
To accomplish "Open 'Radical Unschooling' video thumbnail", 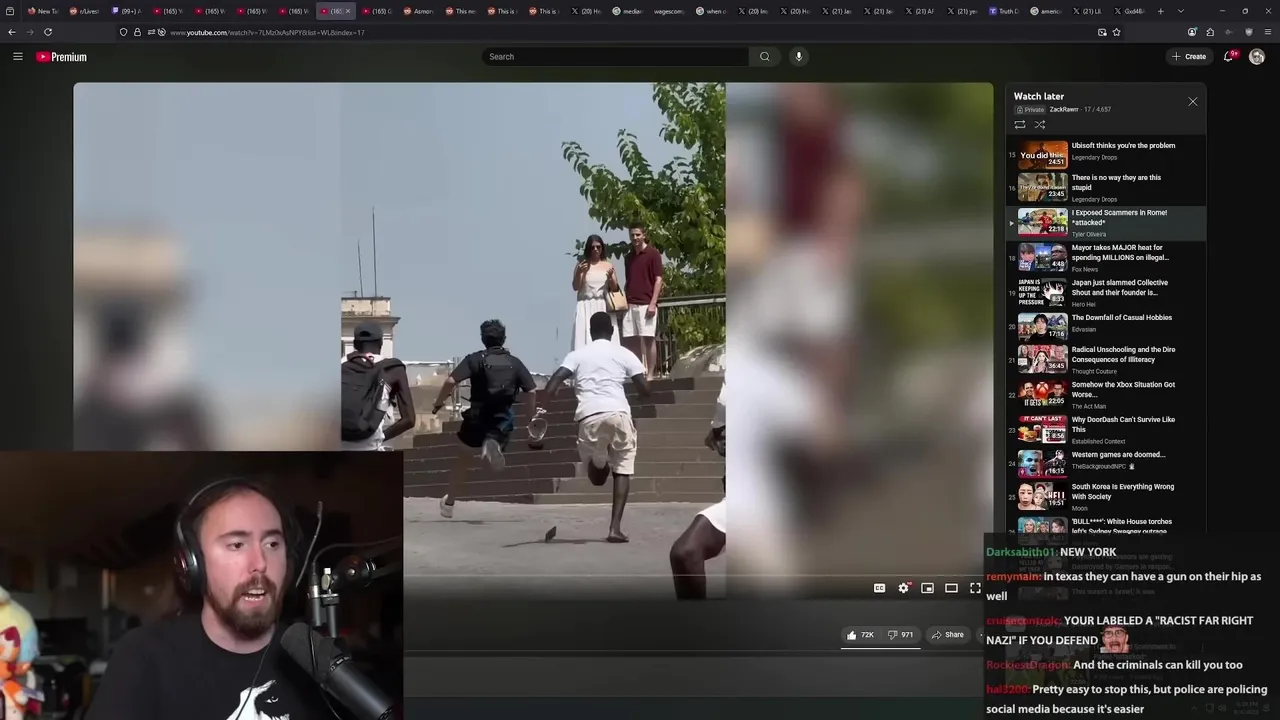I will [1042, 358].
